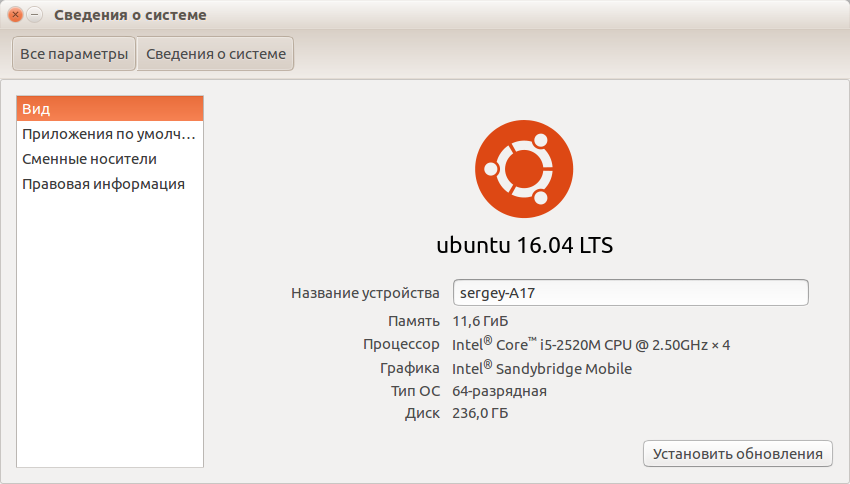The width and height of the screenshot is (850, 484).
Task: Click the "Диск" label
Action: click(x=422, y=414)
